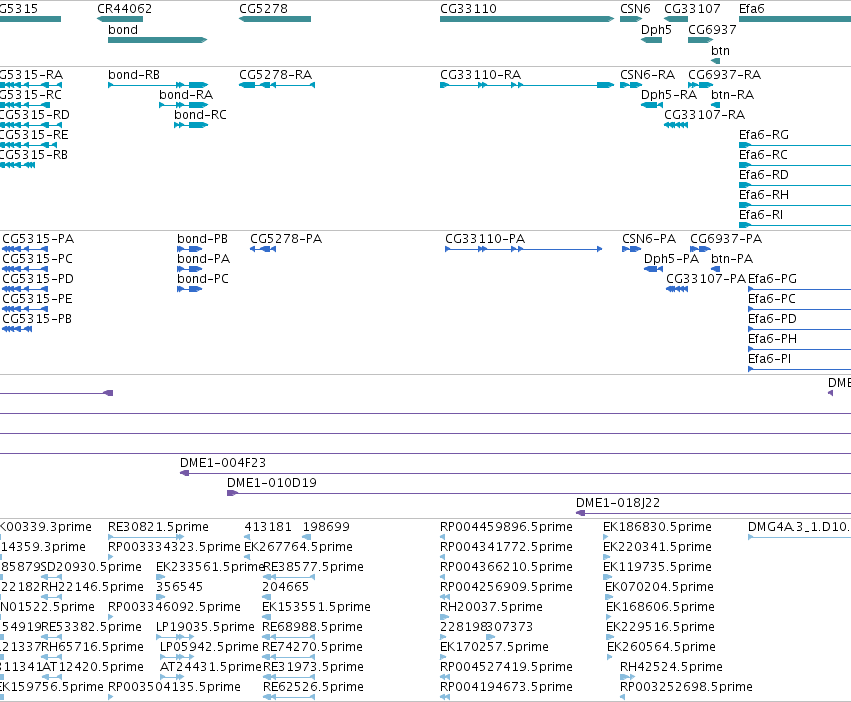The height and width of the screenshot is (702, 851).
Task: Click the Dph5 gene glyph
Action: tap(651, 40)
